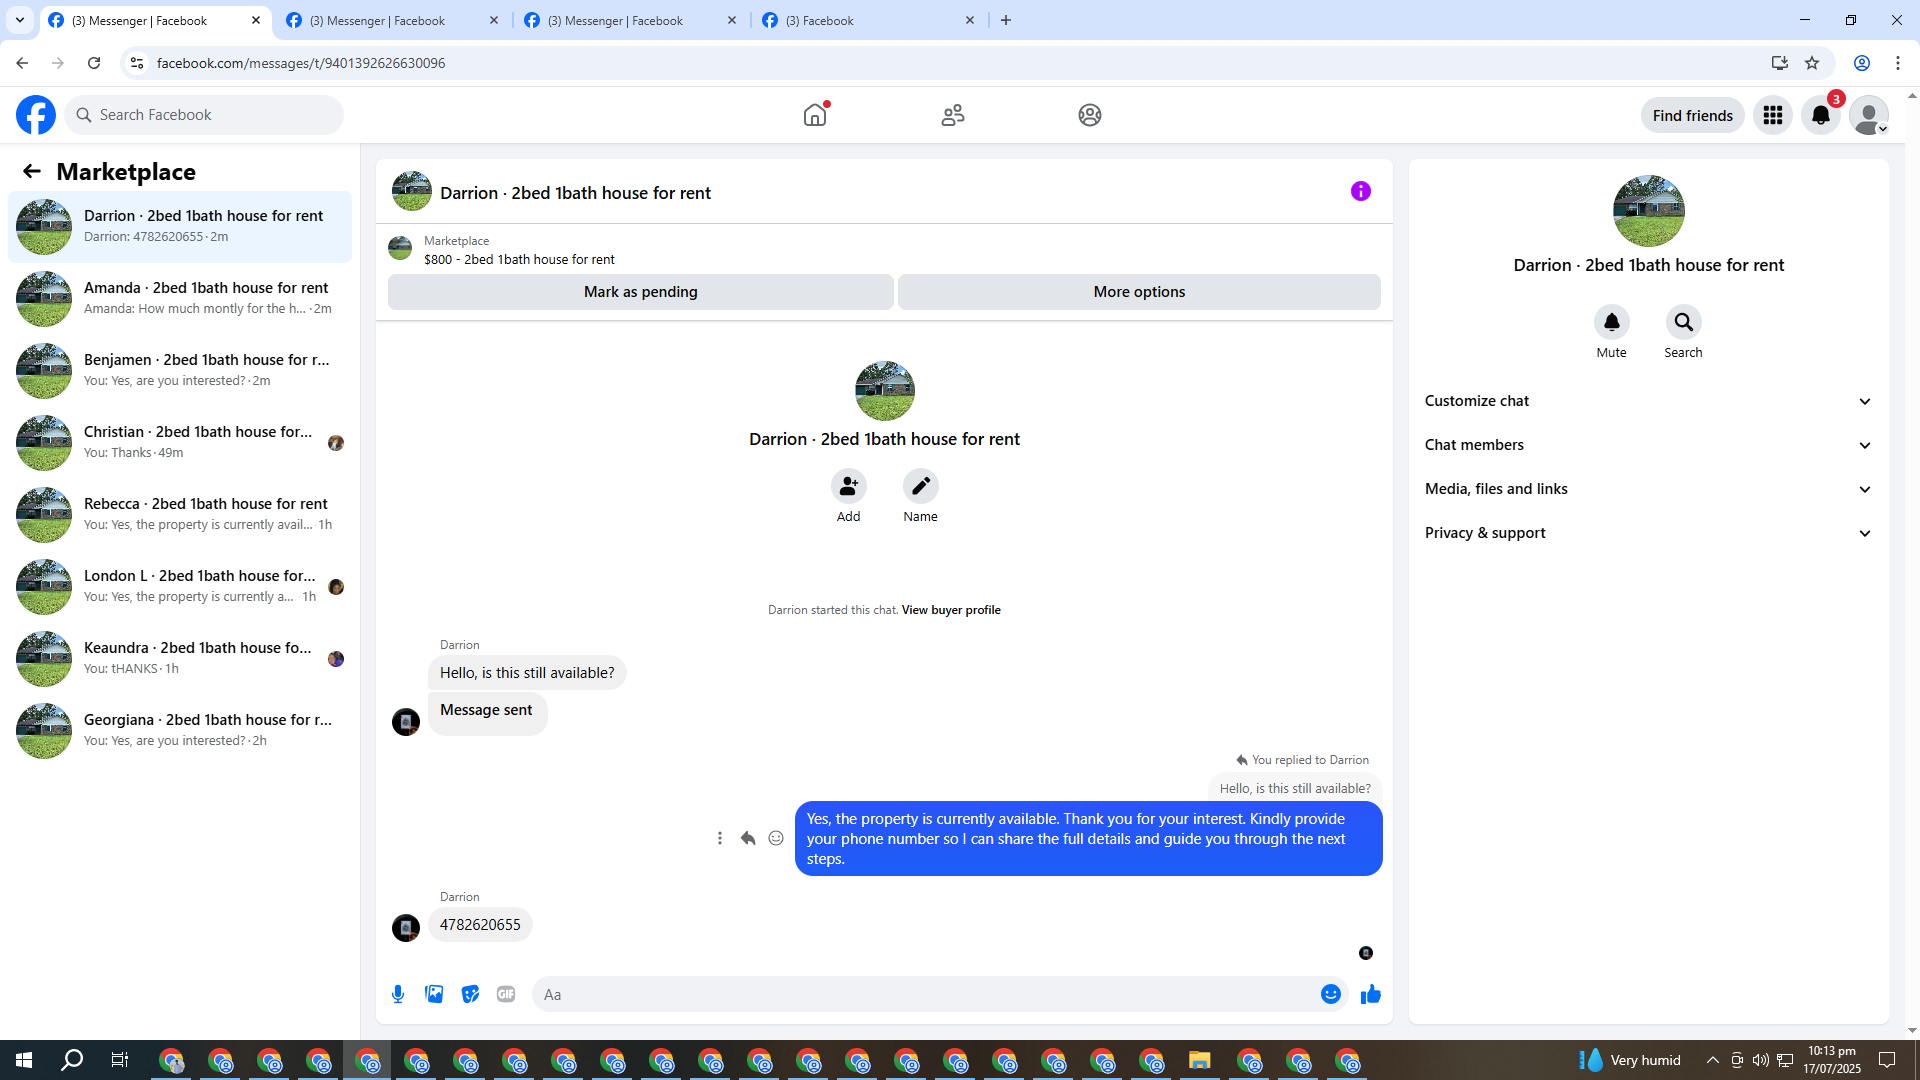The height and width of the screenshot is (1080, 1920).
Task: Reply to the blue sent message
Action: click(x=748, y=838)
